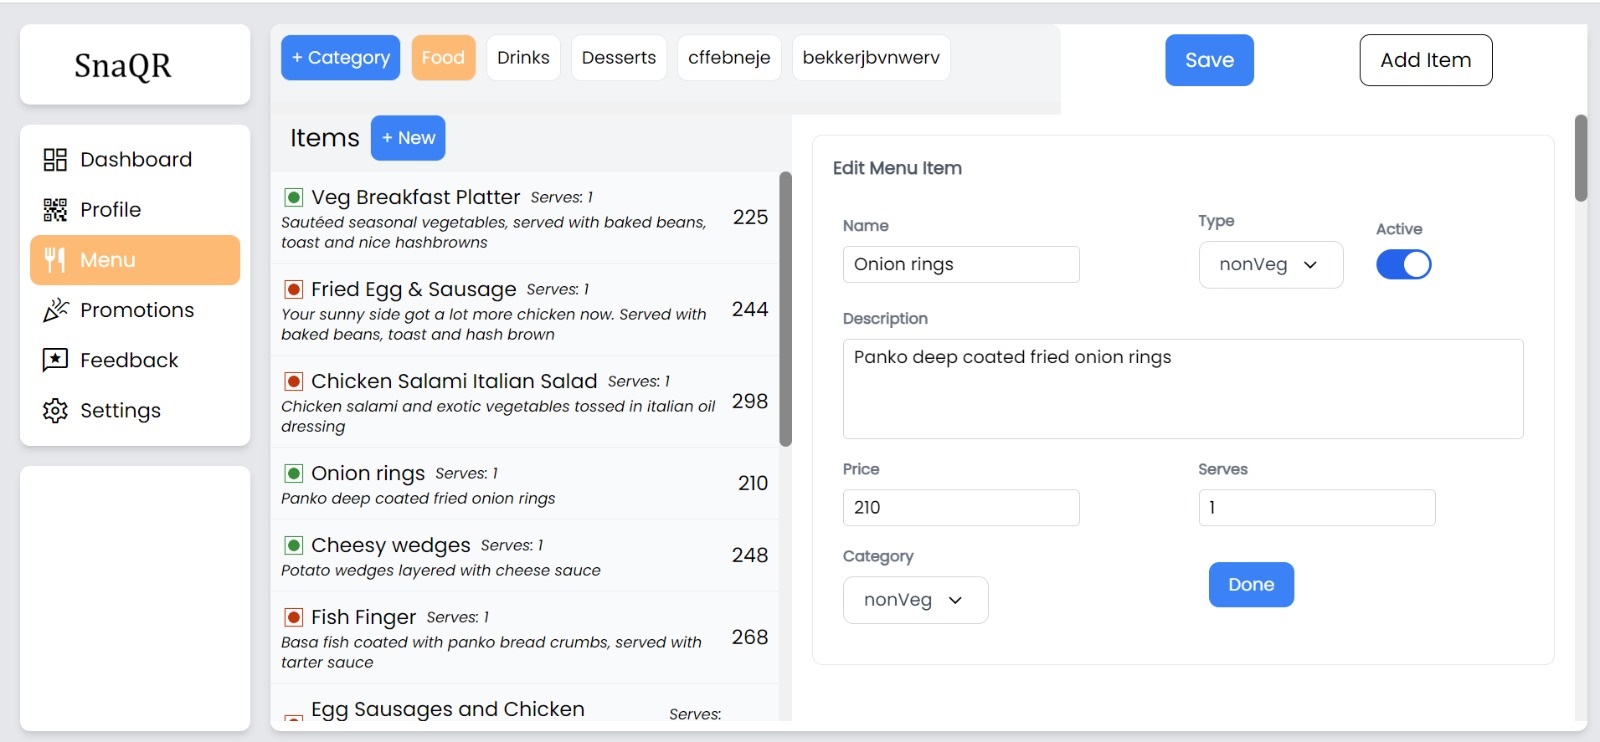This screenshot has width=1600, height=742.
Task: Open the Category dropdown in edit form
Action: tap(915, 600)
